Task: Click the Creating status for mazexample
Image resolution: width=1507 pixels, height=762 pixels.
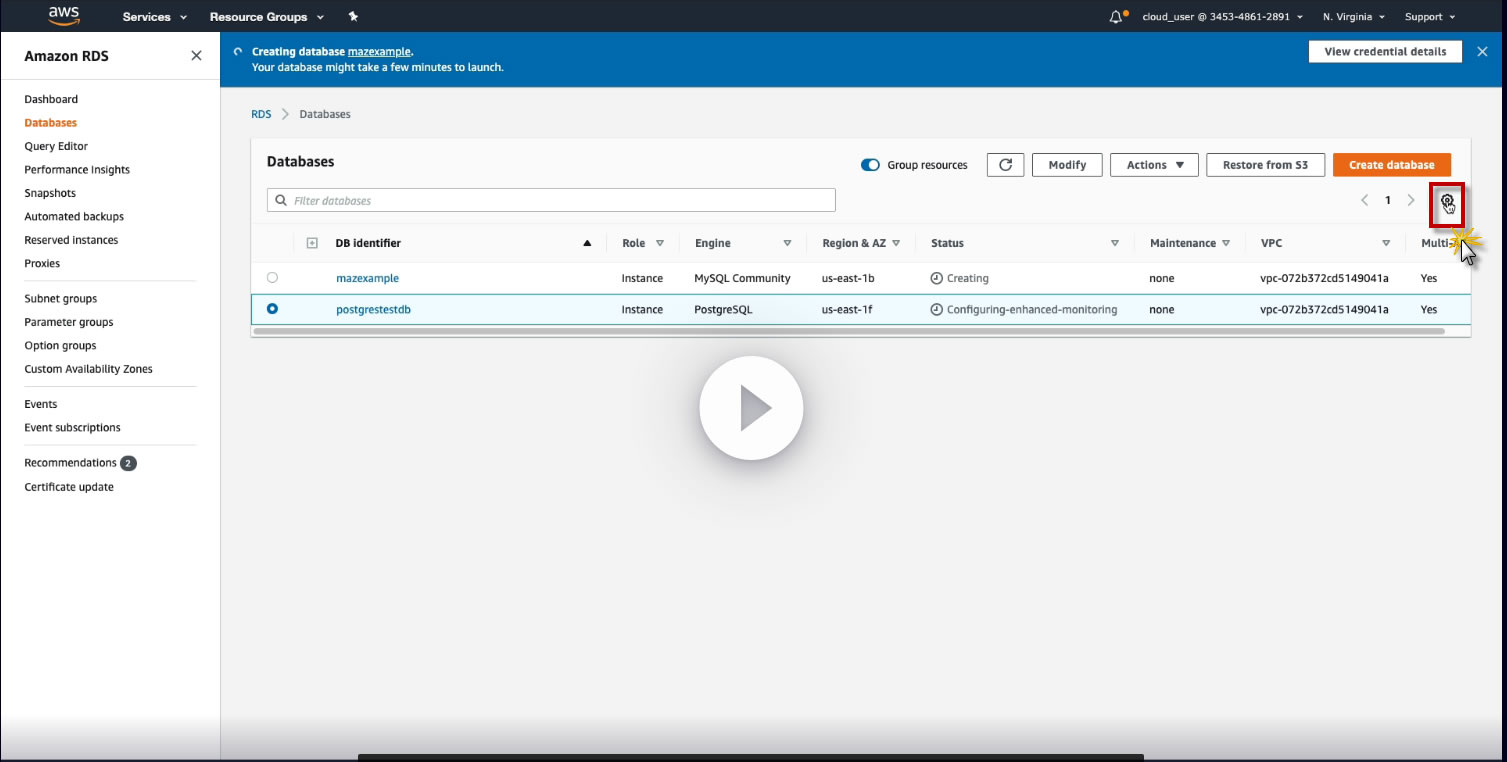Action: [x=959, y=278]
